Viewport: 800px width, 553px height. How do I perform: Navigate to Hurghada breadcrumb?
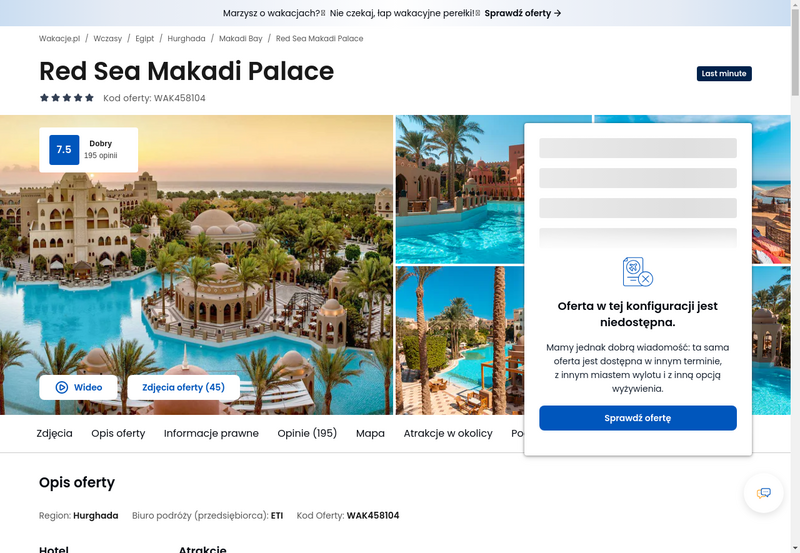pyautogui.click(x=186, y=39)
